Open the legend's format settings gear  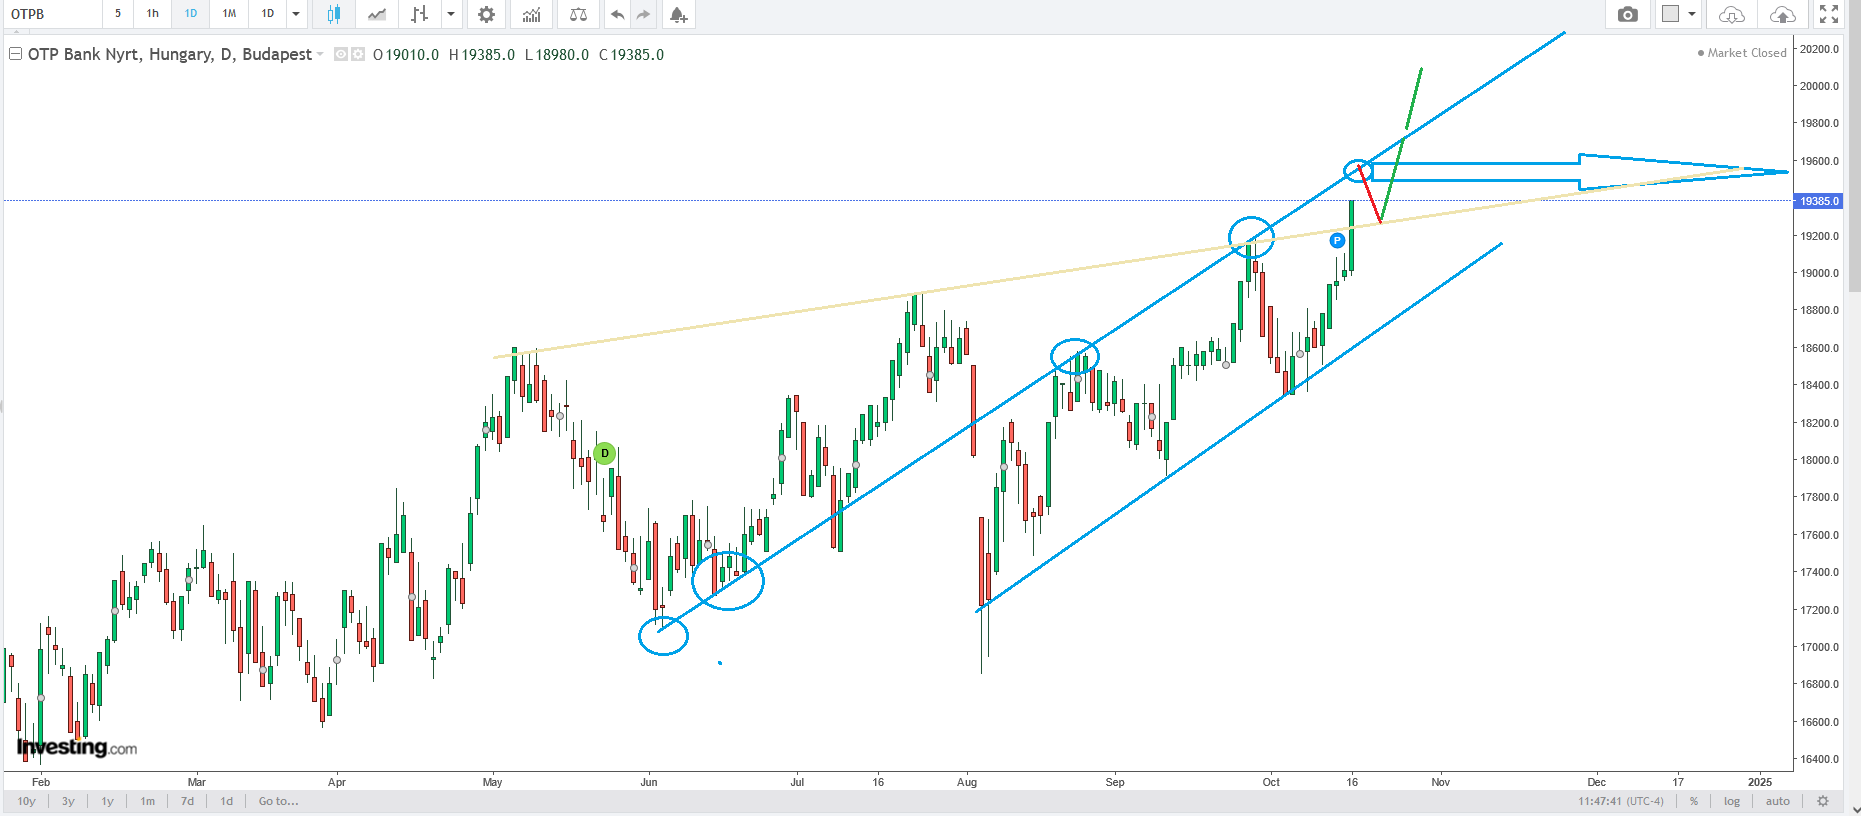357,54
